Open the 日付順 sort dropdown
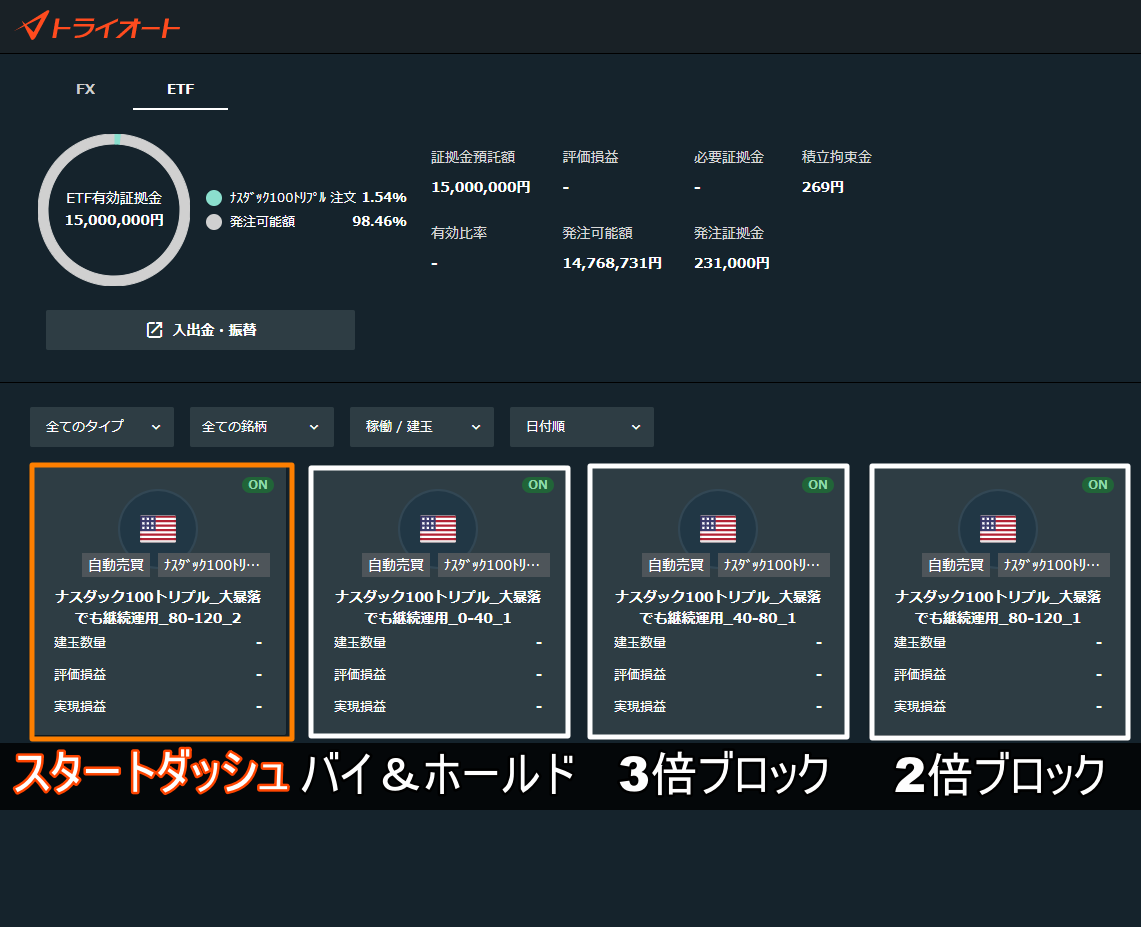The height and width of the screenshot is (927, 1141). point(582,426)
